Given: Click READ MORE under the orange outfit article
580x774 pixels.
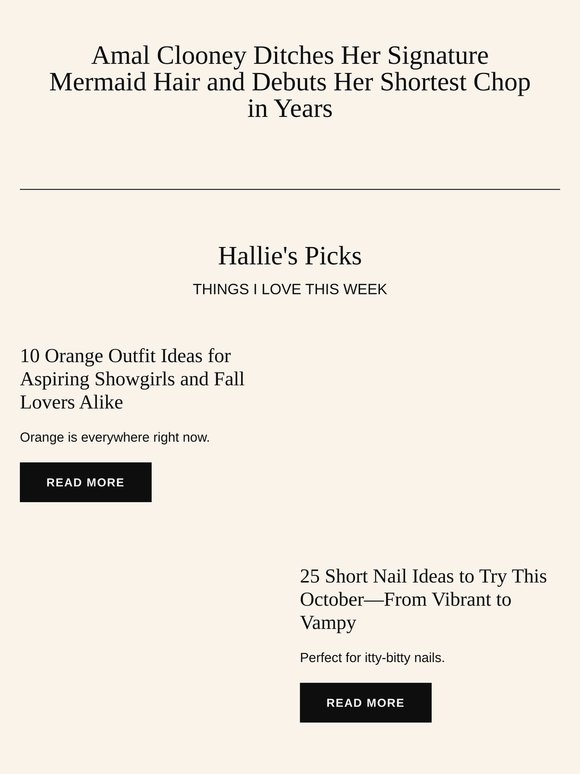Looking at the screenshot, I should pyautogui.click(x=85, y=482).
